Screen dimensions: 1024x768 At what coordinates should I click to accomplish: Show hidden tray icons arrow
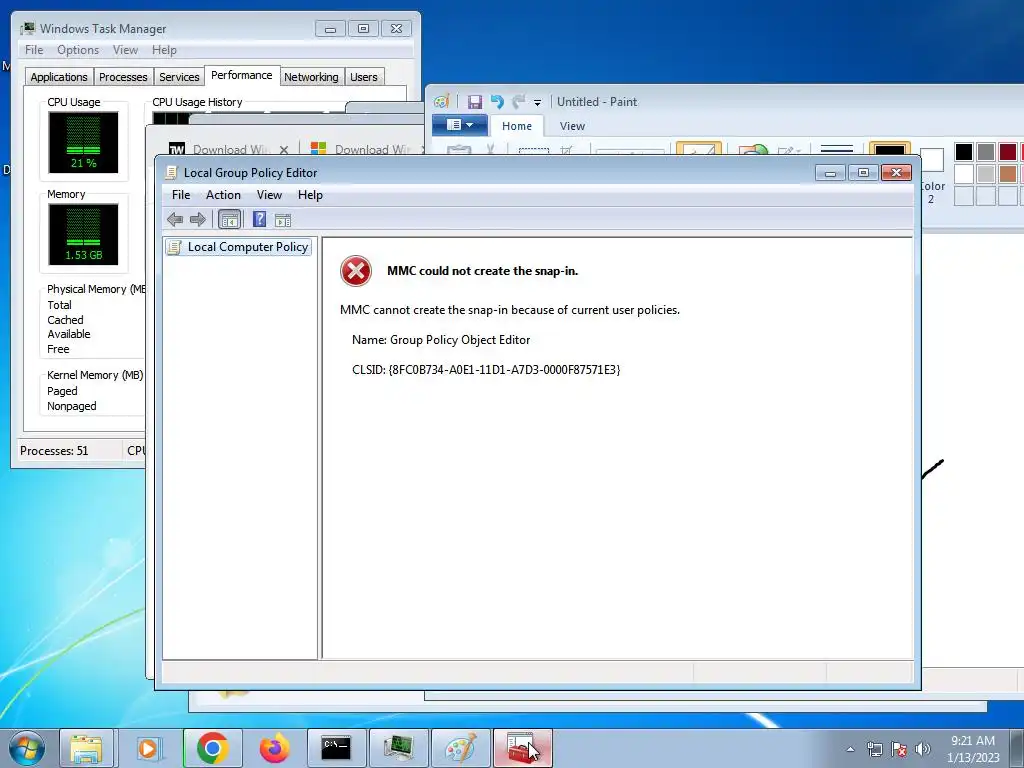850,750
